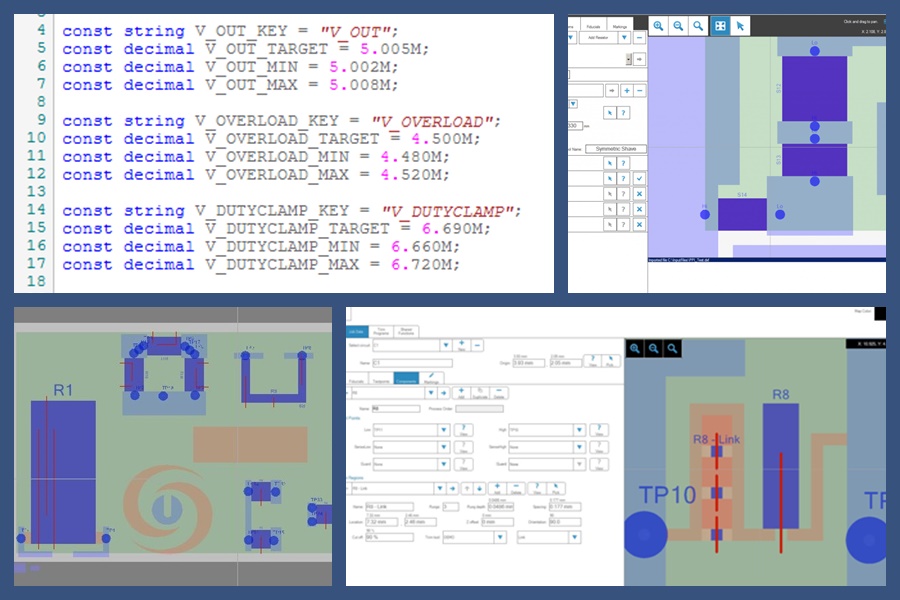The height and width of the screenshot is (600, 900).
Task: Open the Markings tab in bottom panel
Action: [x=432, y=381]
